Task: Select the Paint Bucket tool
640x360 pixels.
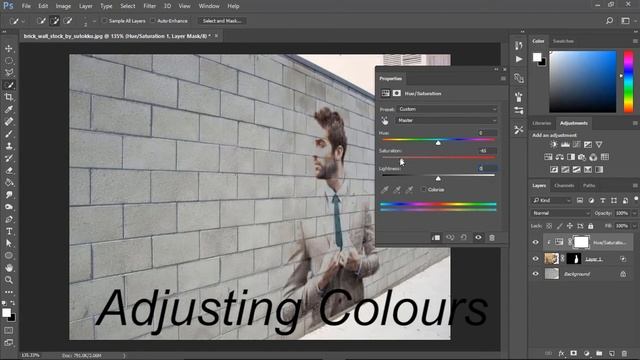Action: tap(9, 183)
